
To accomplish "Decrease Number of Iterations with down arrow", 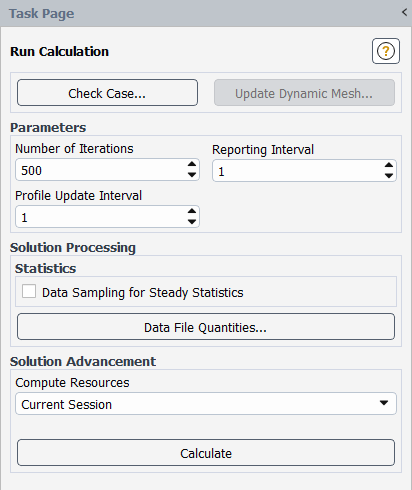I will point(192,175).
